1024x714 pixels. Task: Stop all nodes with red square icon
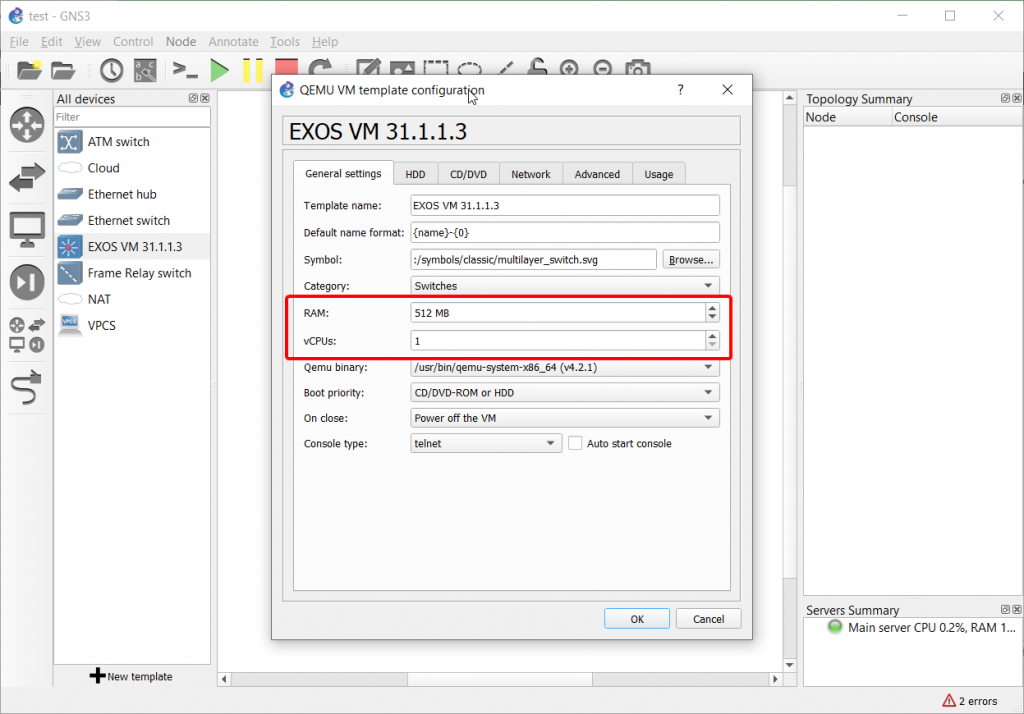(x=286, y=67)
